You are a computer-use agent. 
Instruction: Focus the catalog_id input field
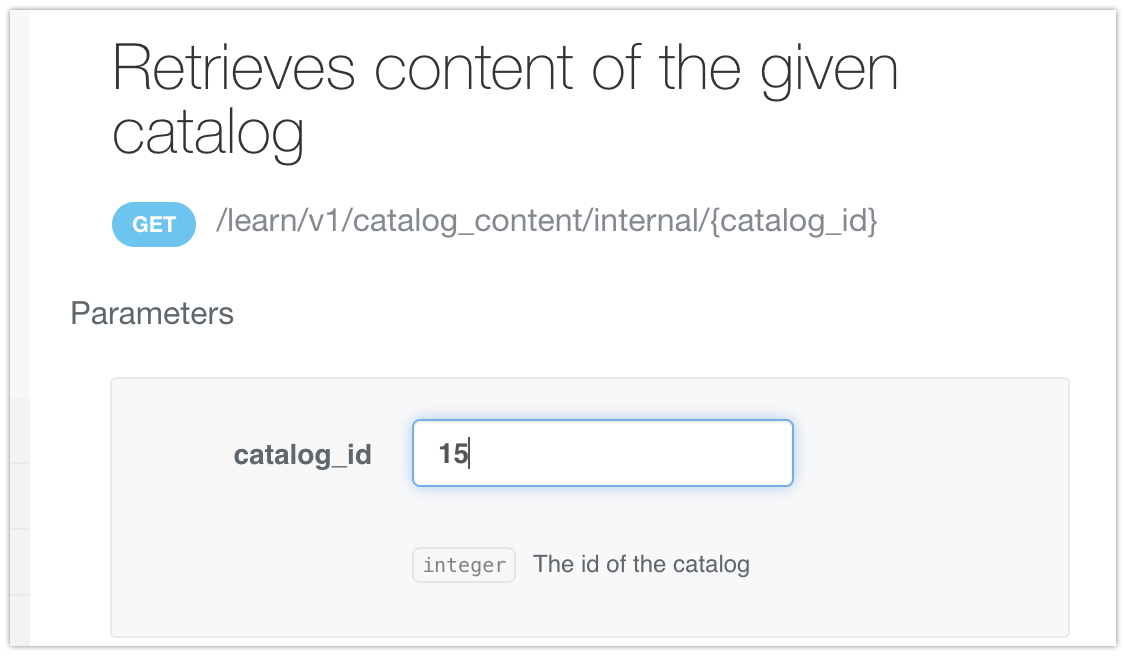[x=602, y=453]
